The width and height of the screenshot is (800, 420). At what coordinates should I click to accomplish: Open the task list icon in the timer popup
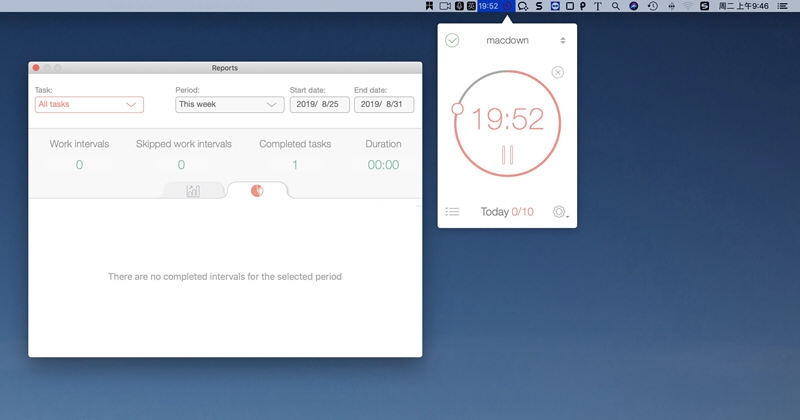point(452,211)
